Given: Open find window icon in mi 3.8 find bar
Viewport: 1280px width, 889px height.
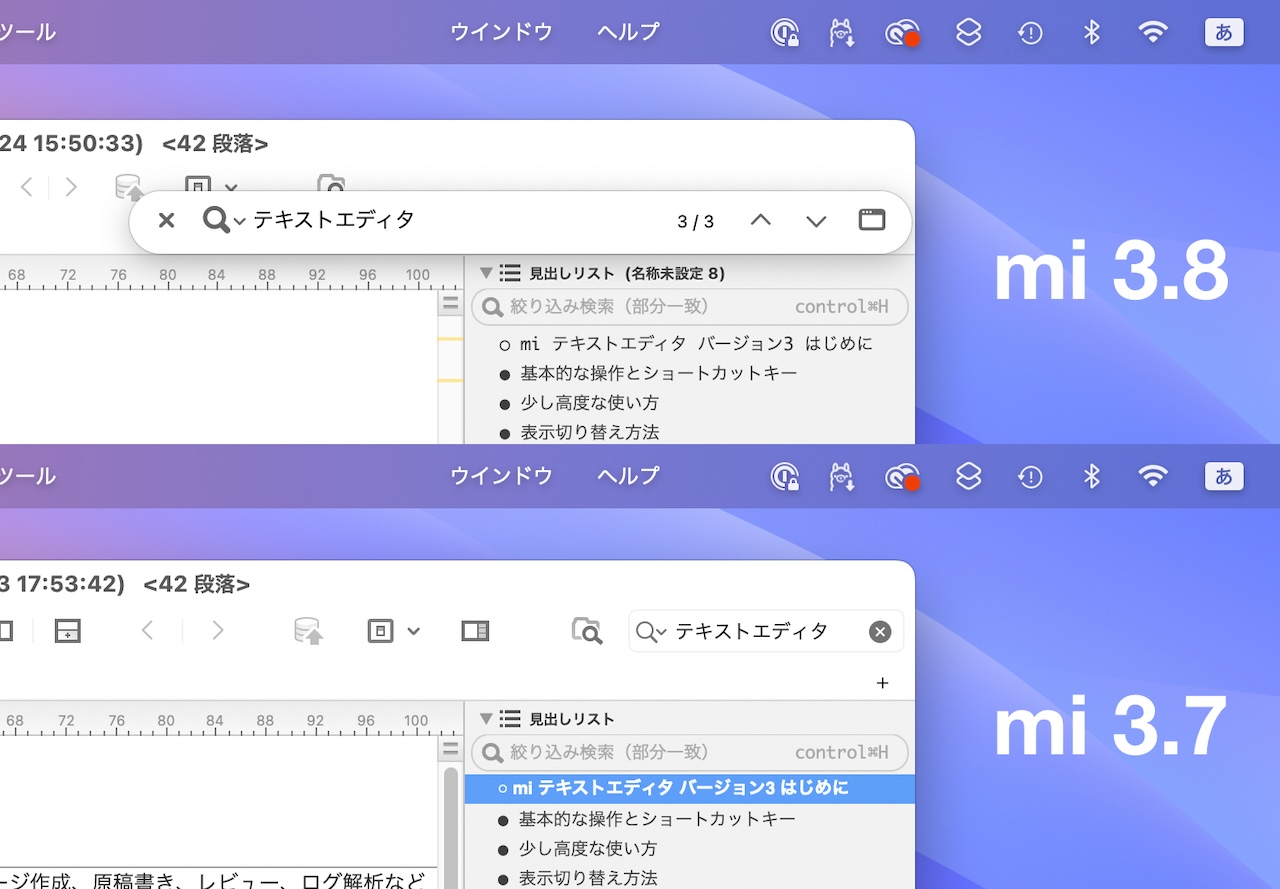Looking at the screenshot, I should click(872, 220).
